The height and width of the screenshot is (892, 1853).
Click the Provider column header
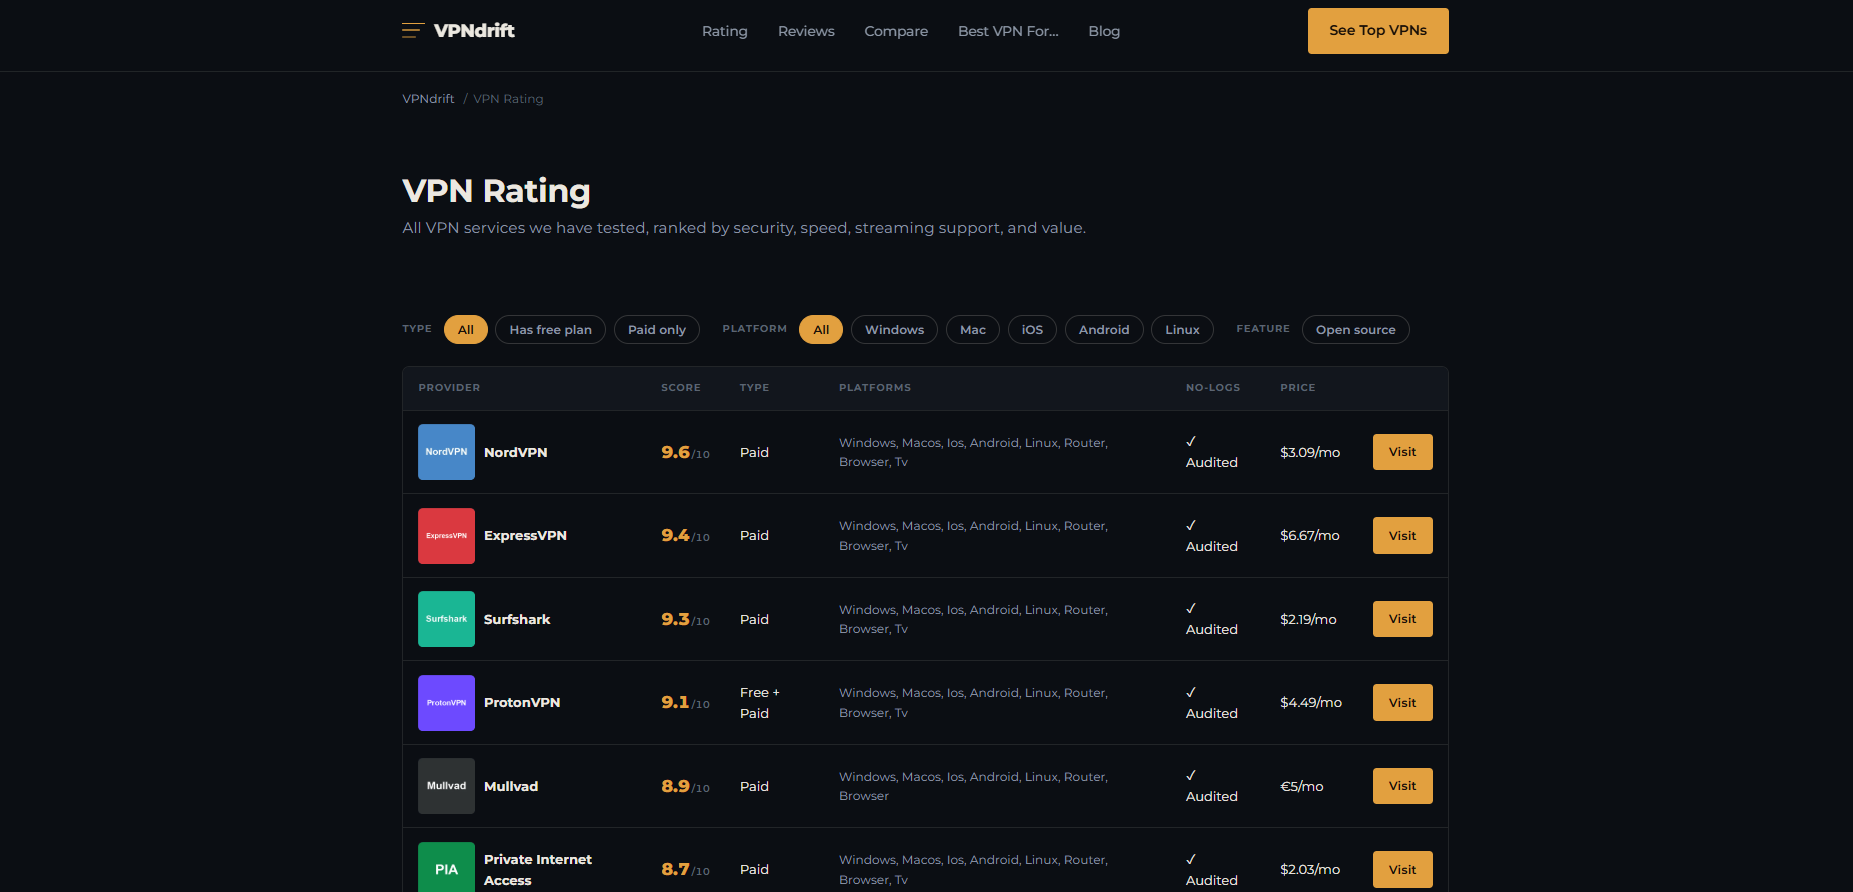click(449, 388)
